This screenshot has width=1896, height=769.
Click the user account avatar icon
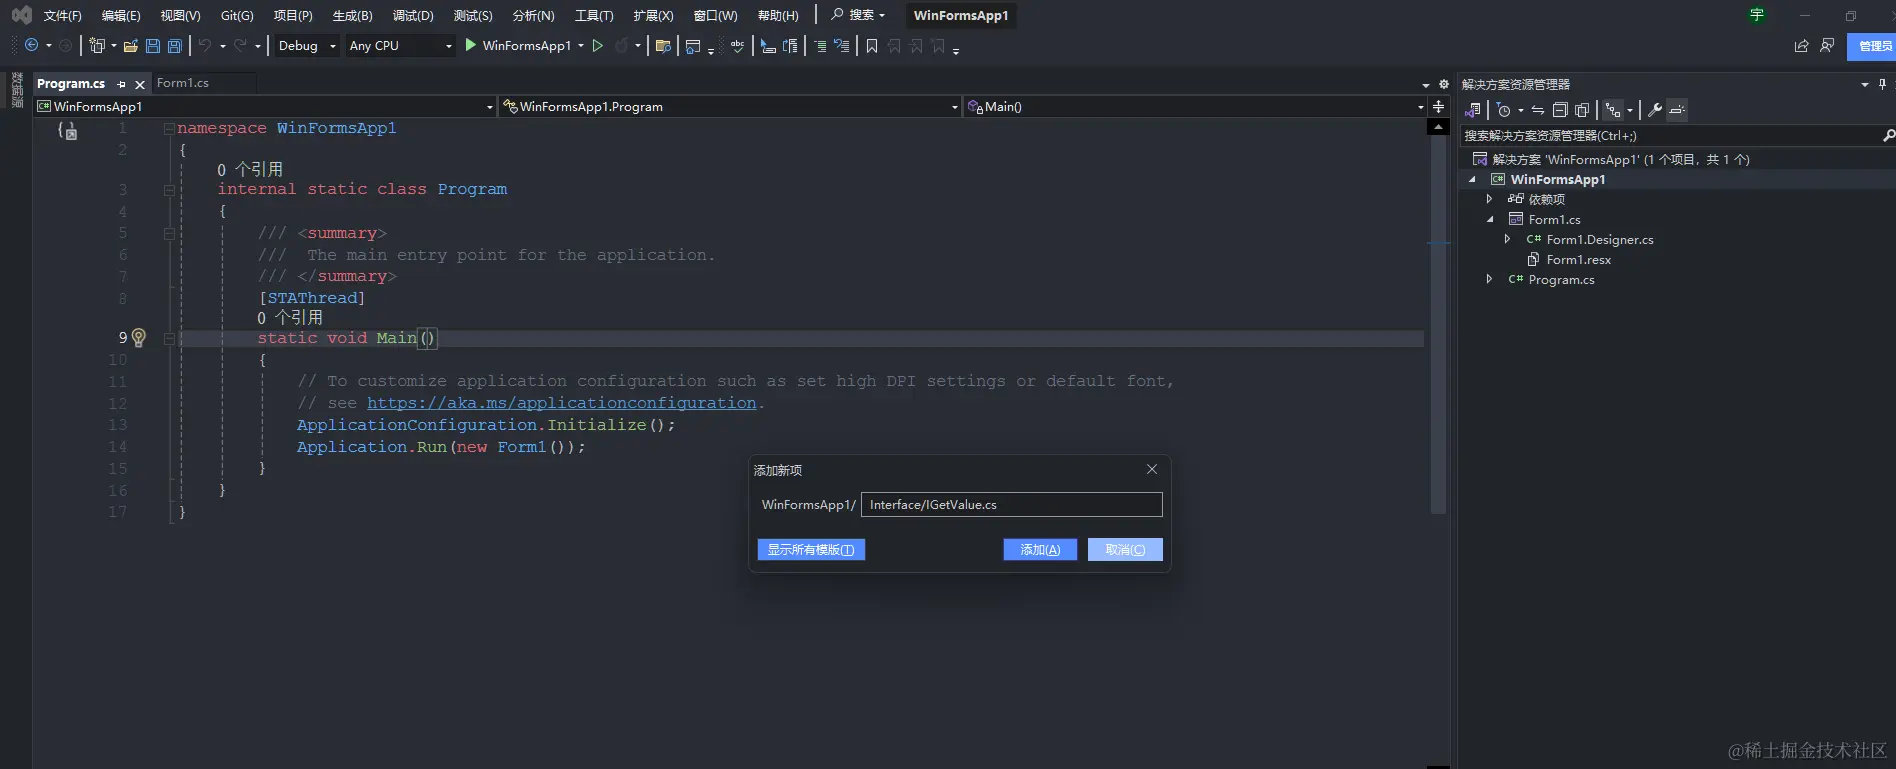[1757, 15]
